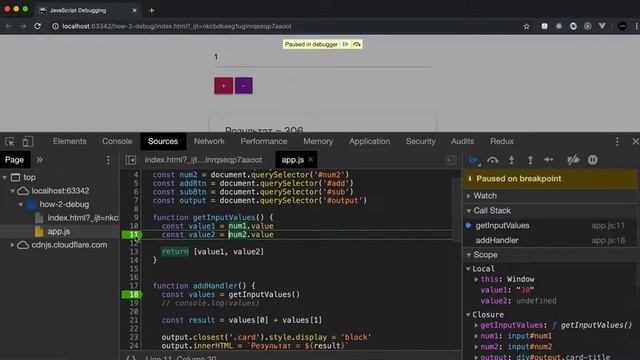640x360 pixels.
Task: Switch to Elements tab
Action: (x=69, y=141)
